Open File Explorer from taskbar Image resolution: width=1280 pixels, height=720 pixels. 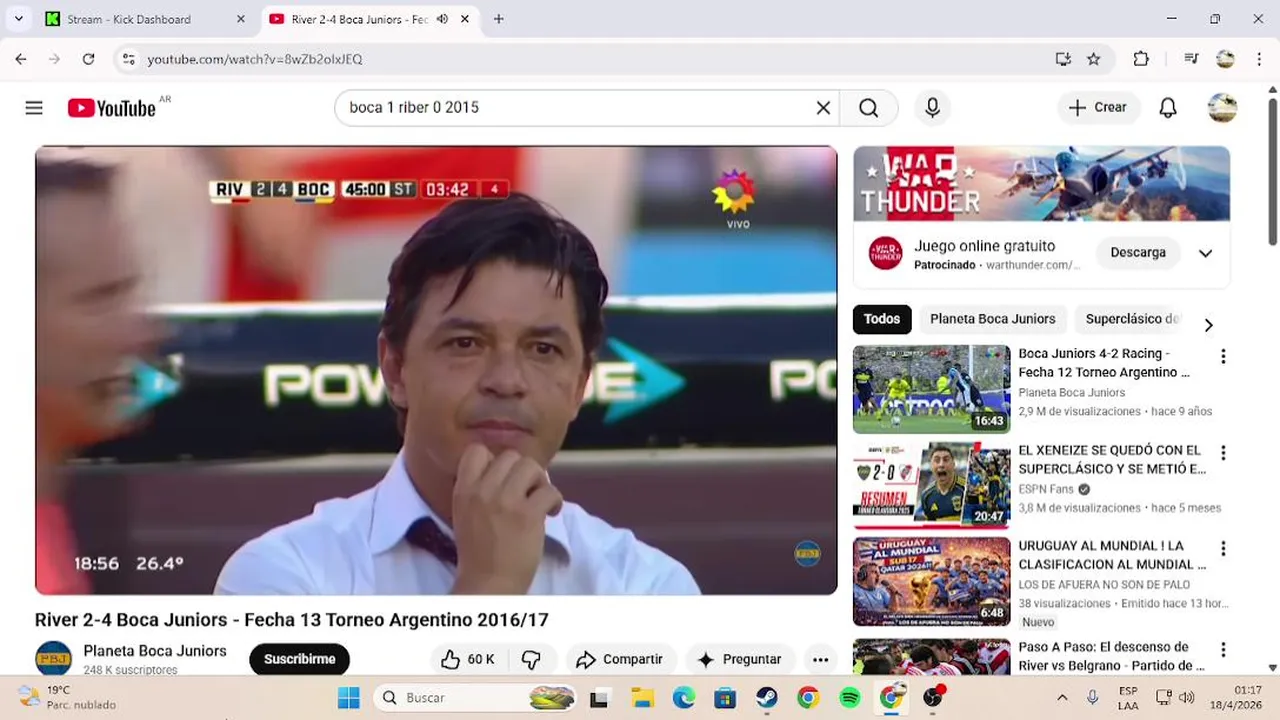pyautogui.click(x=642, y=697)
